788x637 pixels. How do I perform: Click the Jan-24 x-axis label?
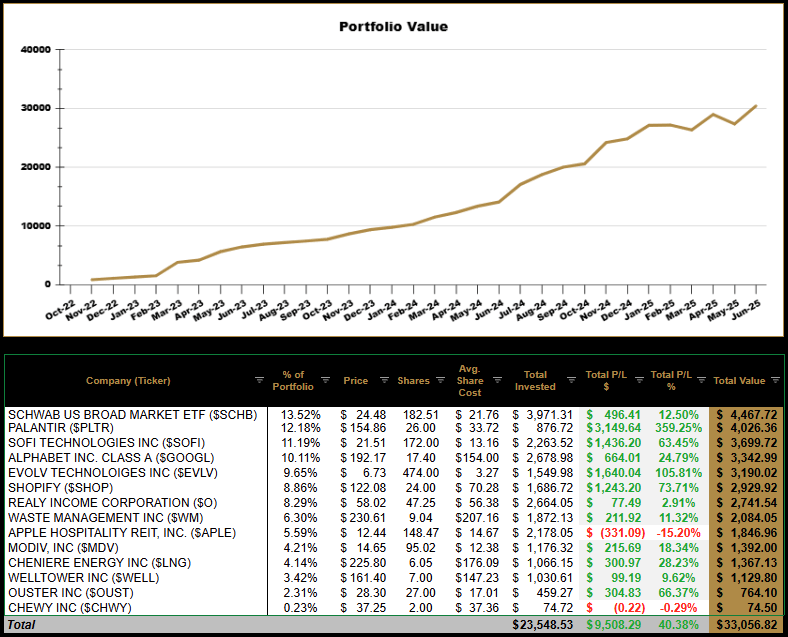pos(382,309)
